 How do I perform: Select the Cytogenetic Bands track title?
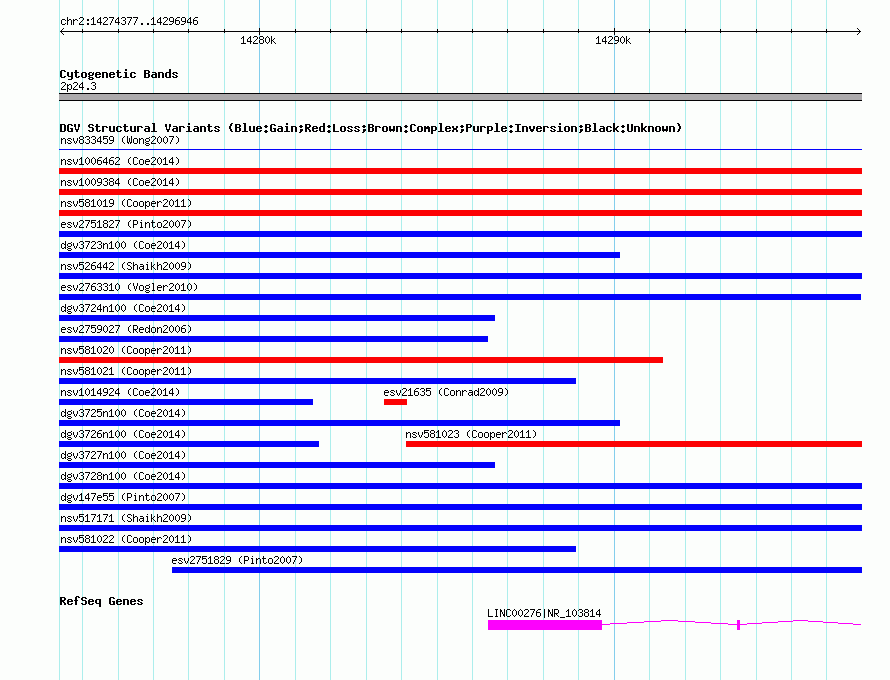click(119, 74)
